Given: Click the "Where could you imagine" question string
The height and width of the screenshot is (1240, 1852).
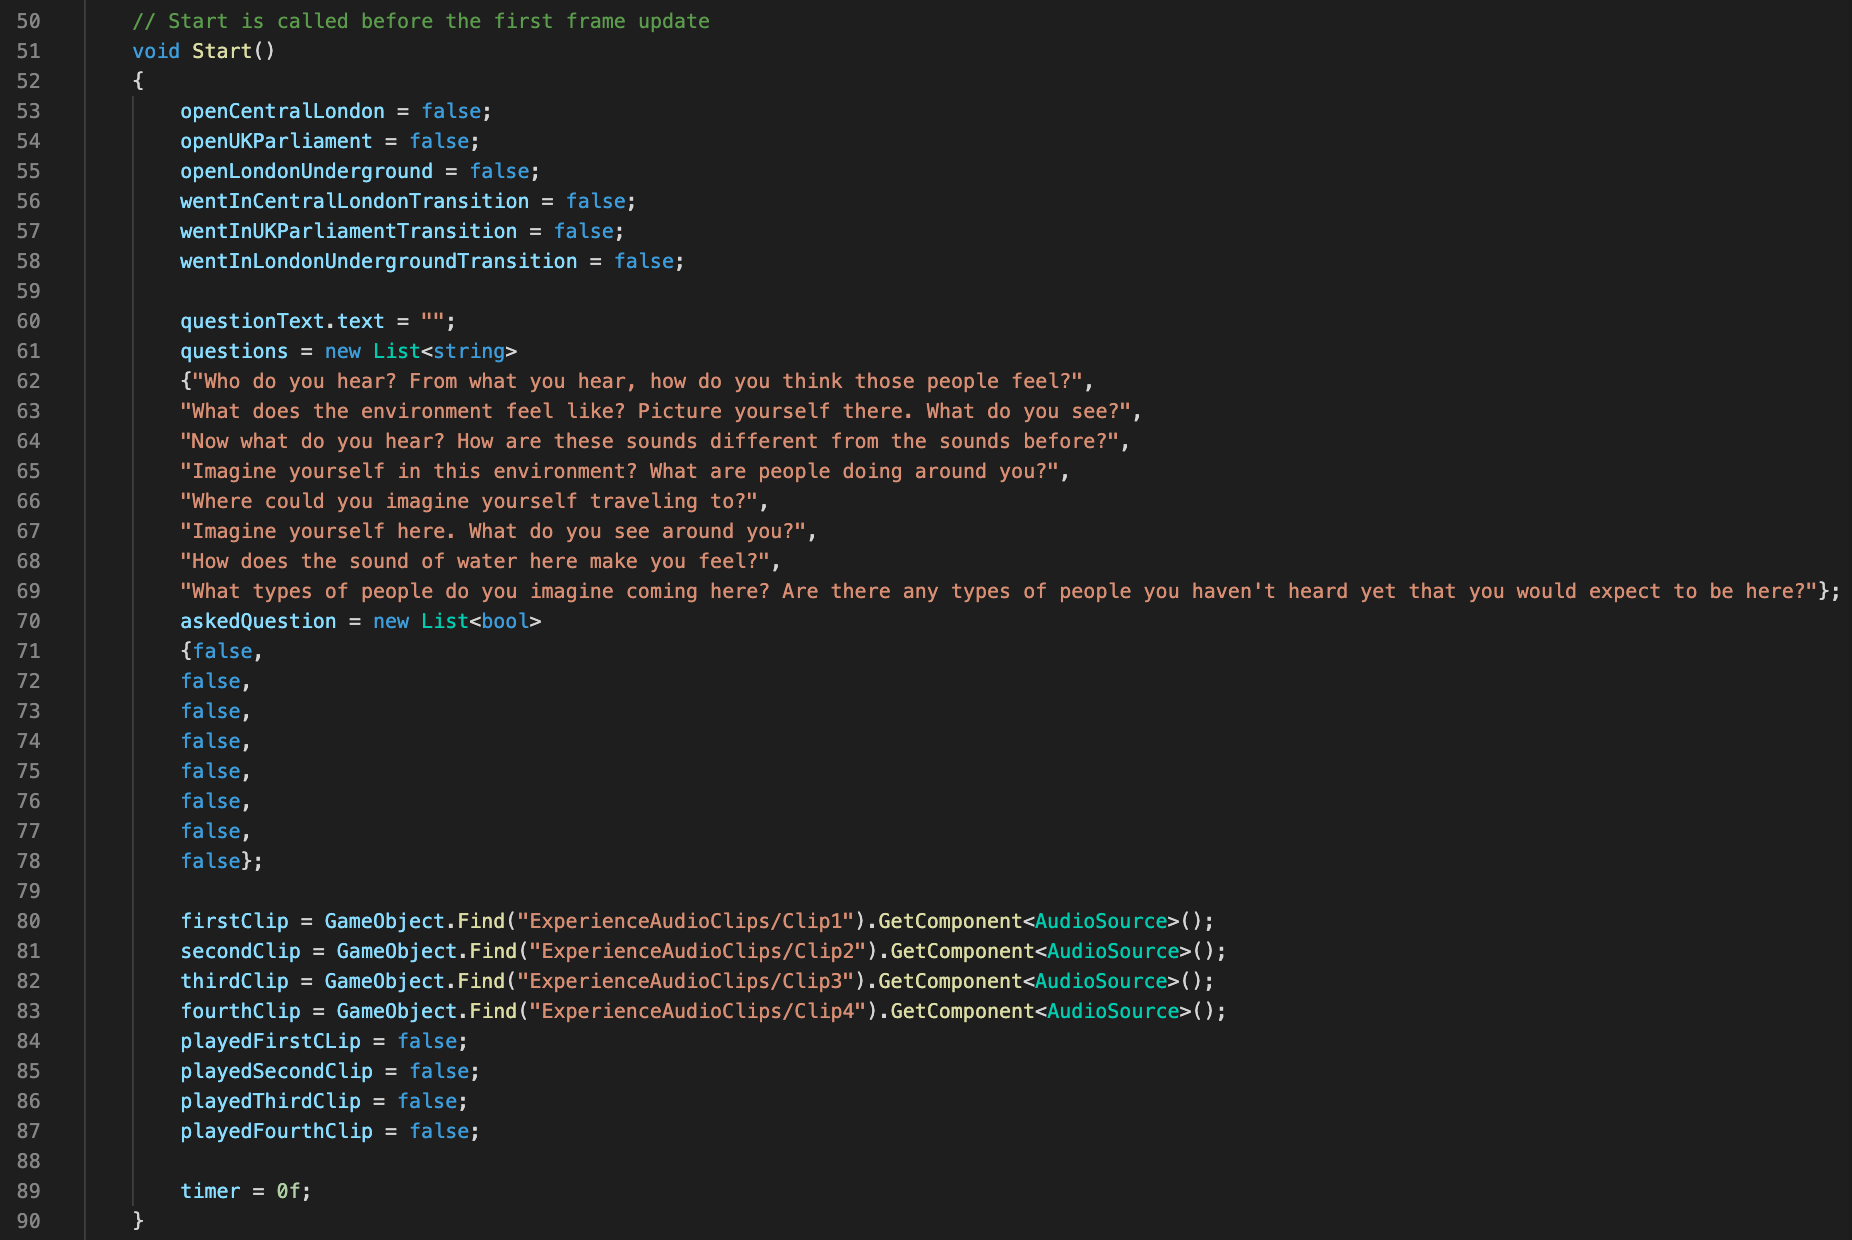Looking at the screenshot, I should point(470,501).
